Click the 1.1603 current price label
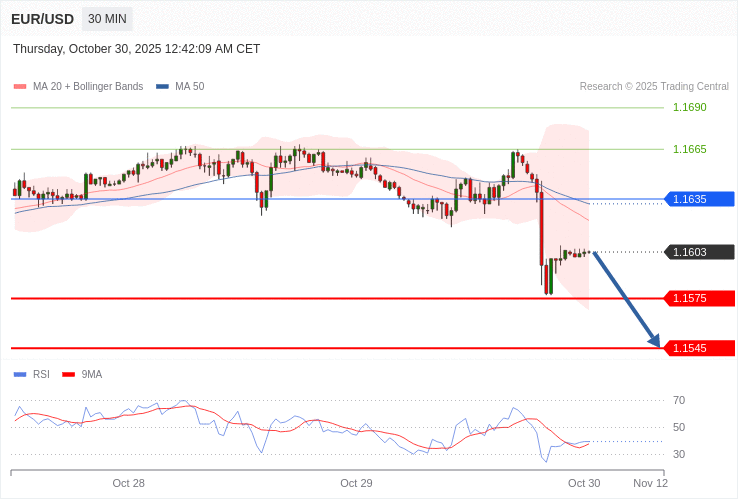This screenshot has width=738, height=500. 698,252
